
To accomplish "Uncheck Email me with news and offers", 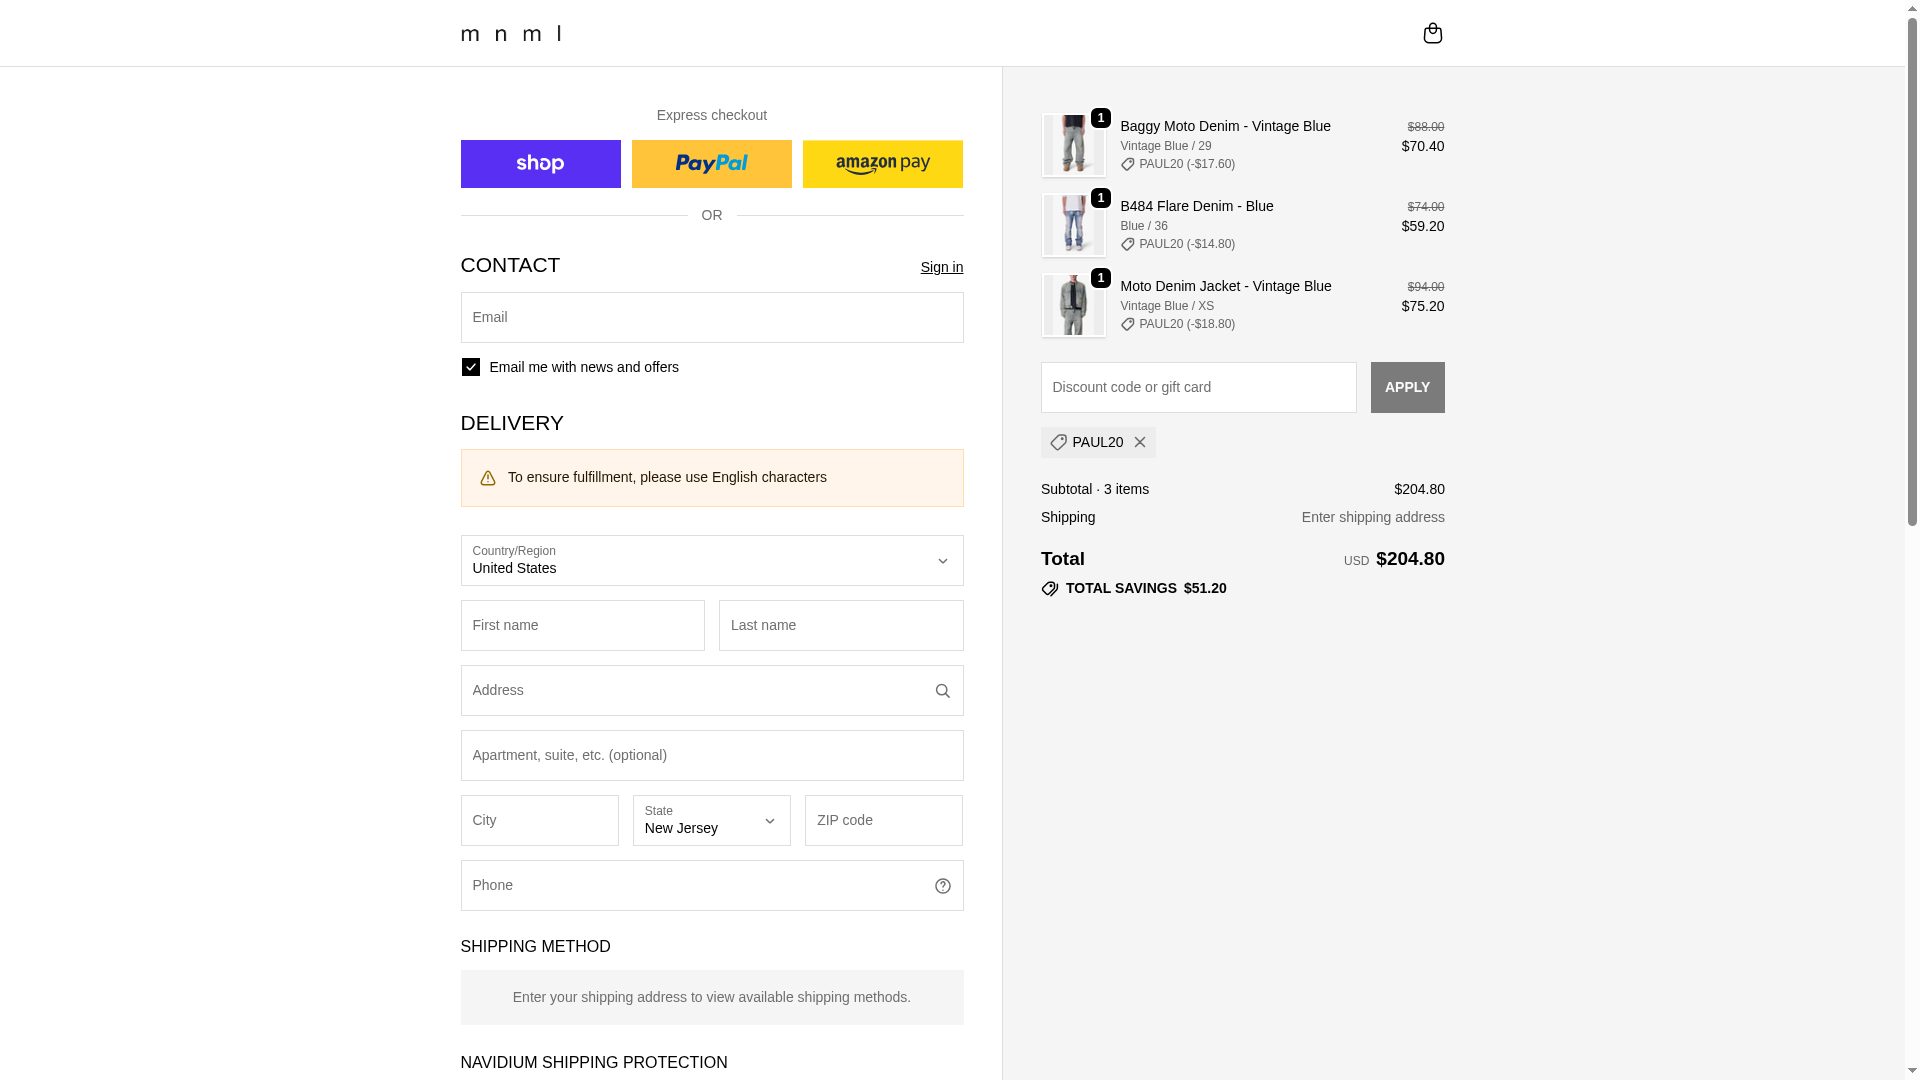I will (x=471, y=367).
